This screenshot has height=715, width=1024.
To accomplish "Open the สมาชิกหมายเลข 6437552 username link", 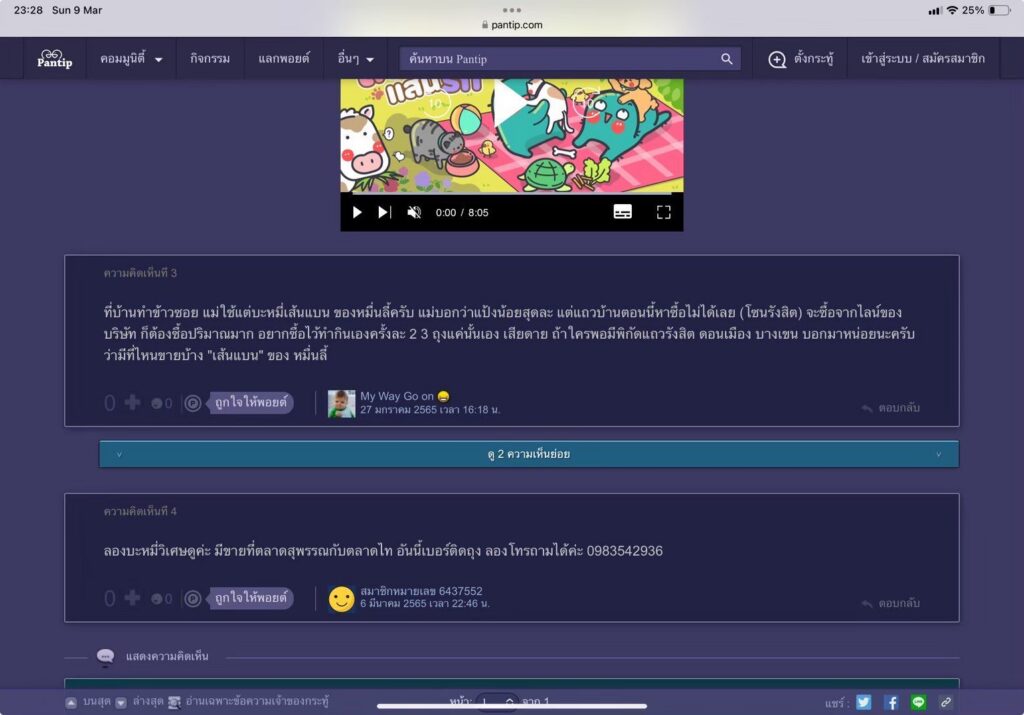I will [421, 591].
